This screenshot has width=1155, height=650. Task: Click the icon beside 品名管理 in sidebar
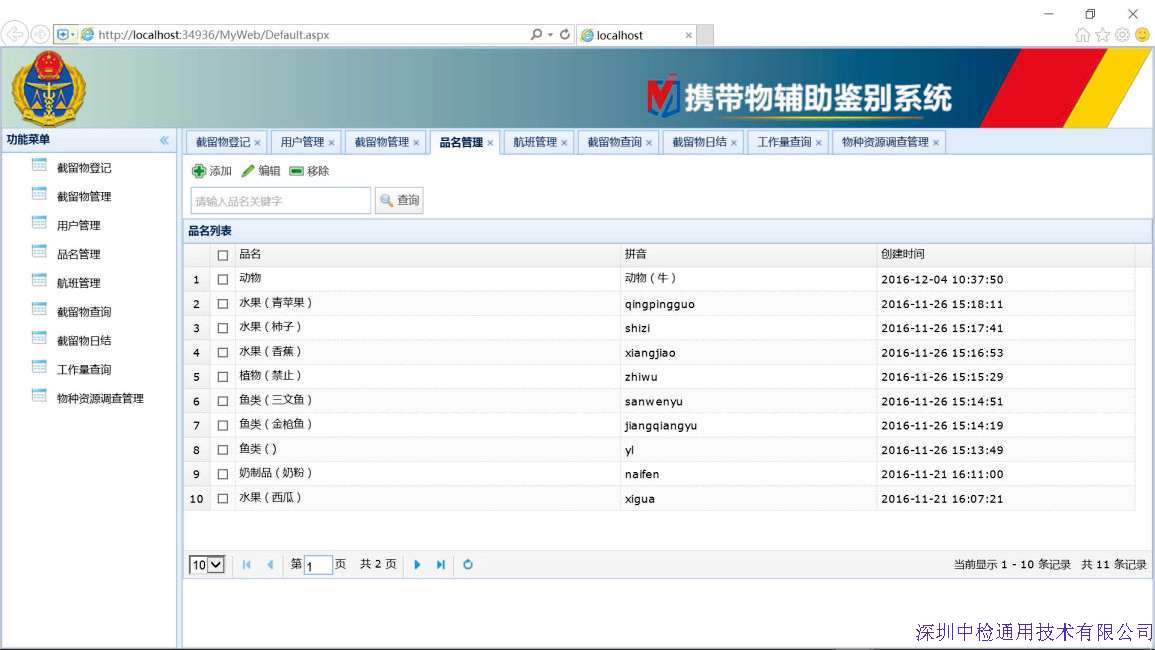(x=39, y=252)
